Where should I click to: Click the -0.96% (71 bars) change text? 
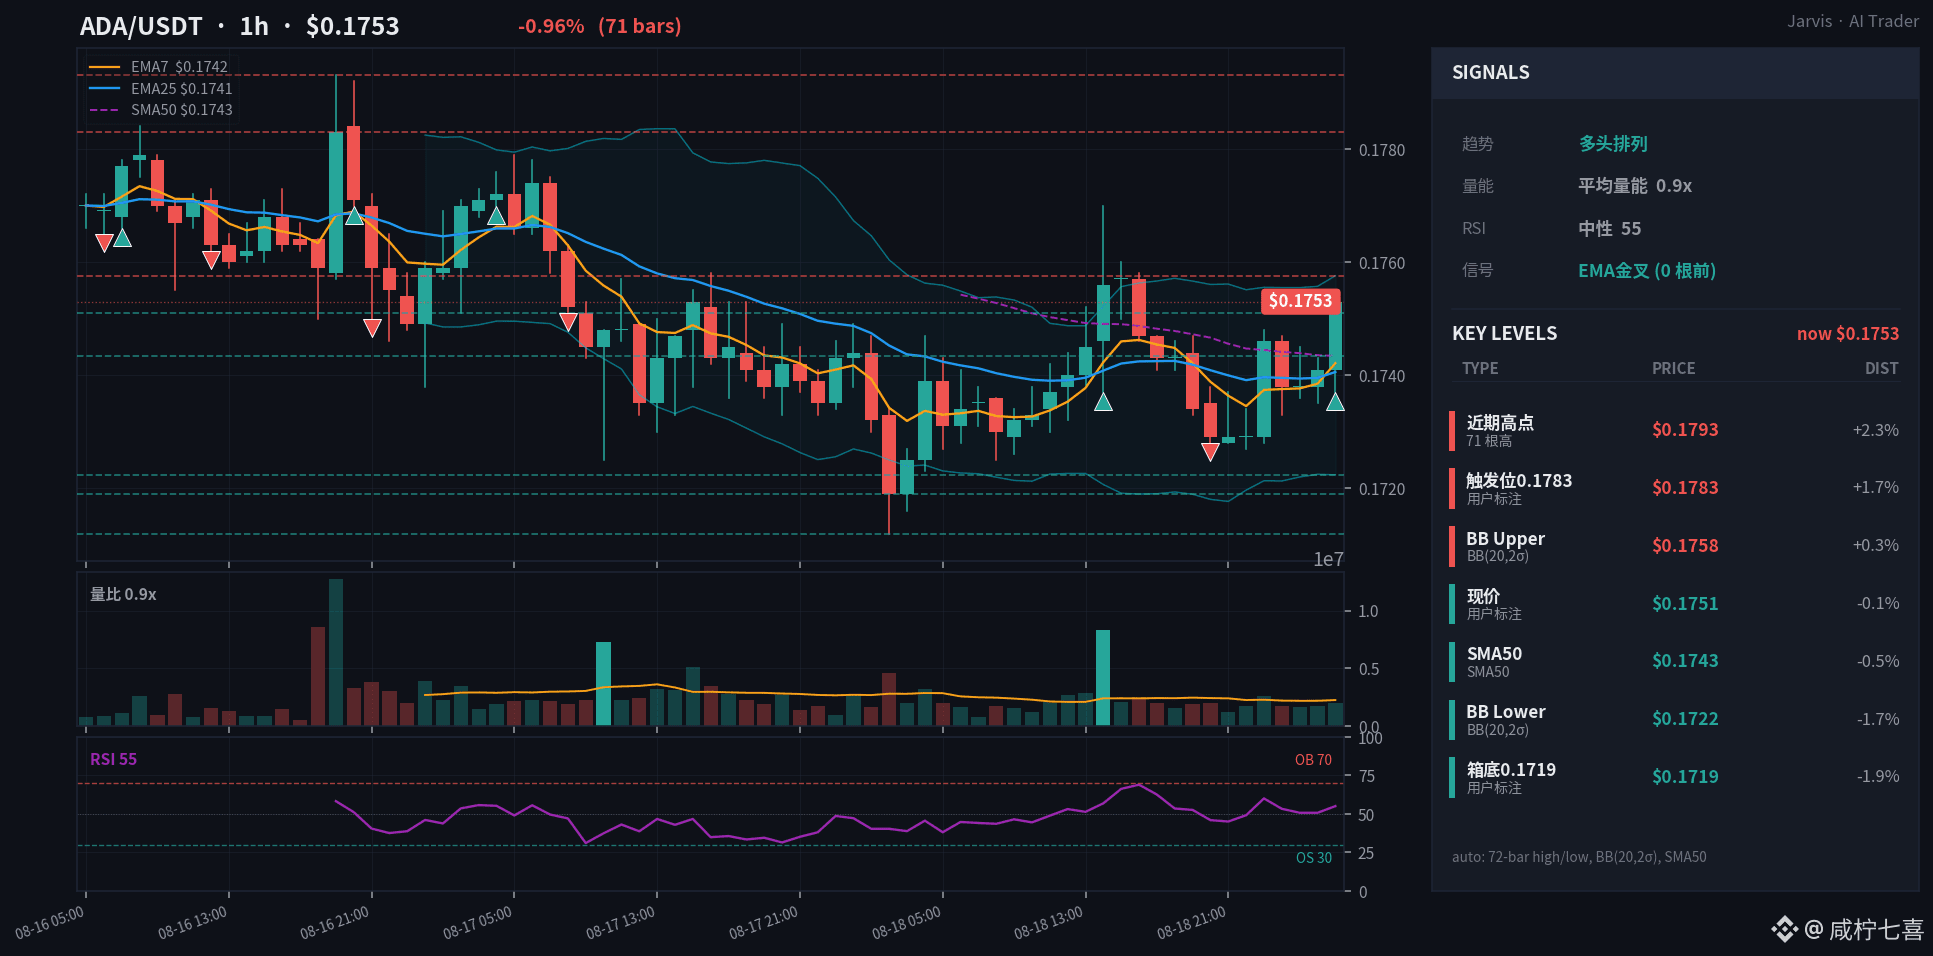pos(599,26)
